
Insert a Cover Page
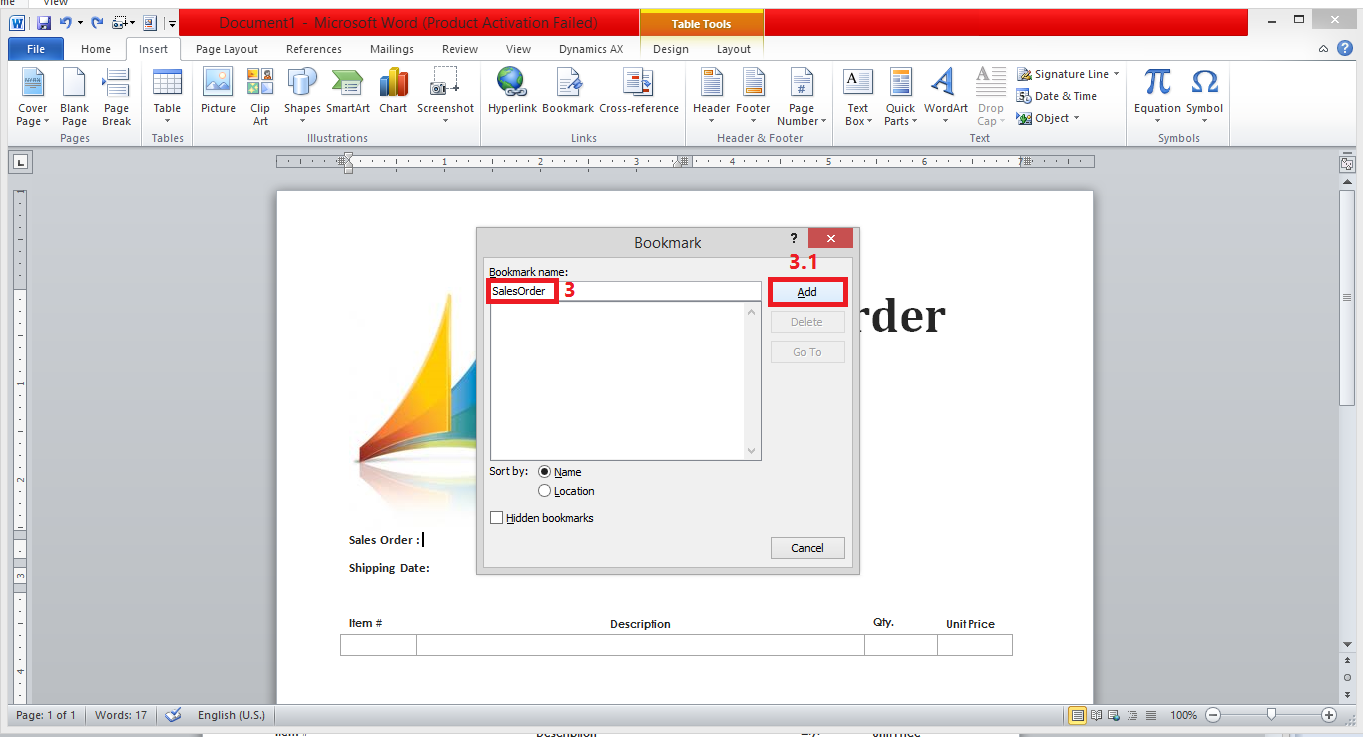pos(32,97)
